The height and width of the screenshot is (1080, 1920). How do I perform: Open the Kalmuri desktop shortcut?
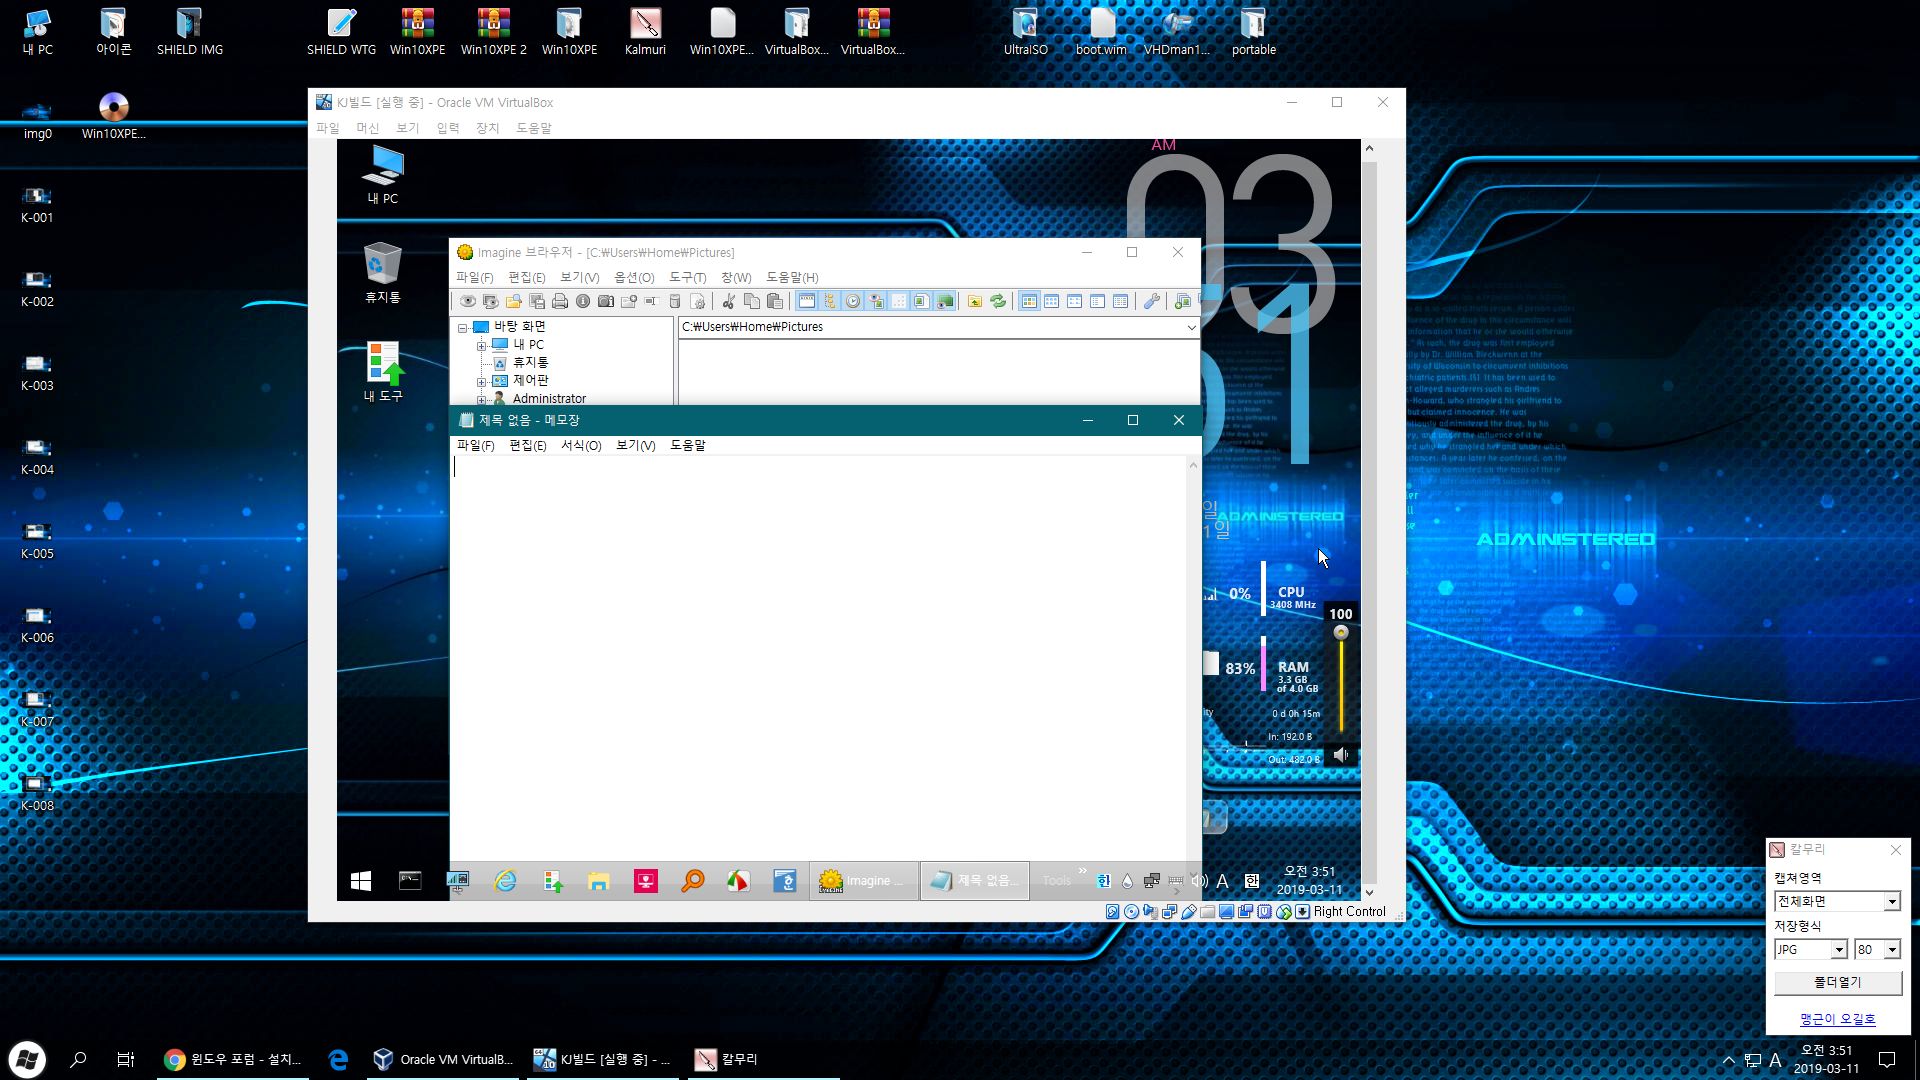[645, 31]
